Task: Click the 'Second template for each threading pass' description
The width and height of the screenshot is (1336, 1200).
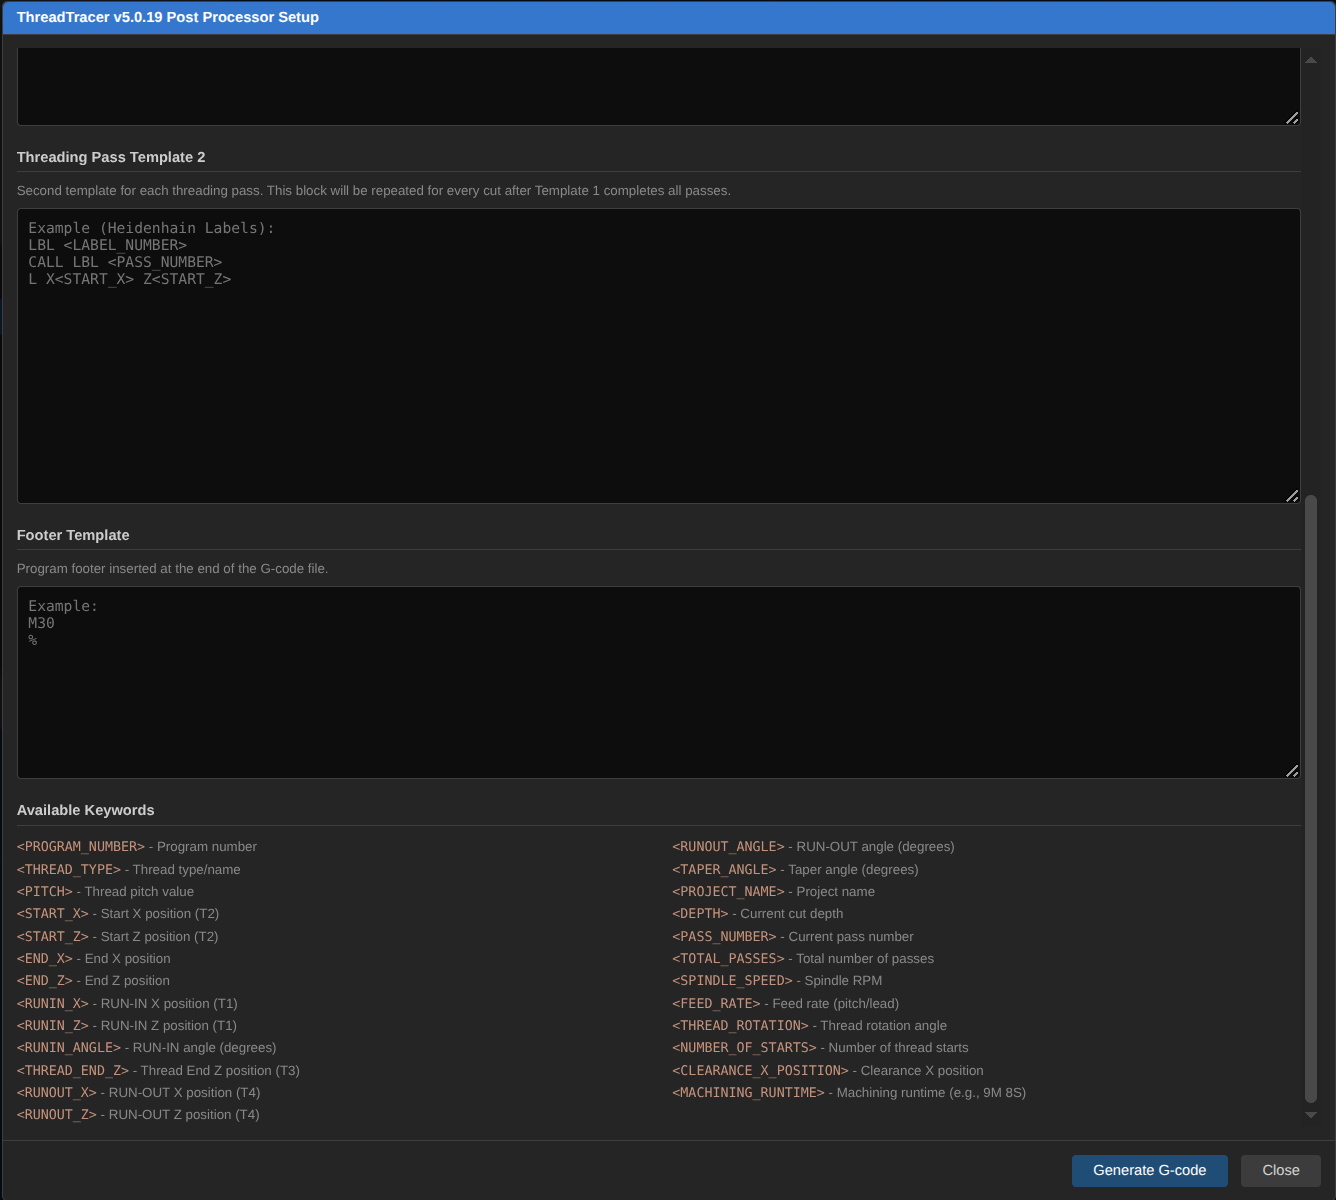Action: click(x=374, y=191)
